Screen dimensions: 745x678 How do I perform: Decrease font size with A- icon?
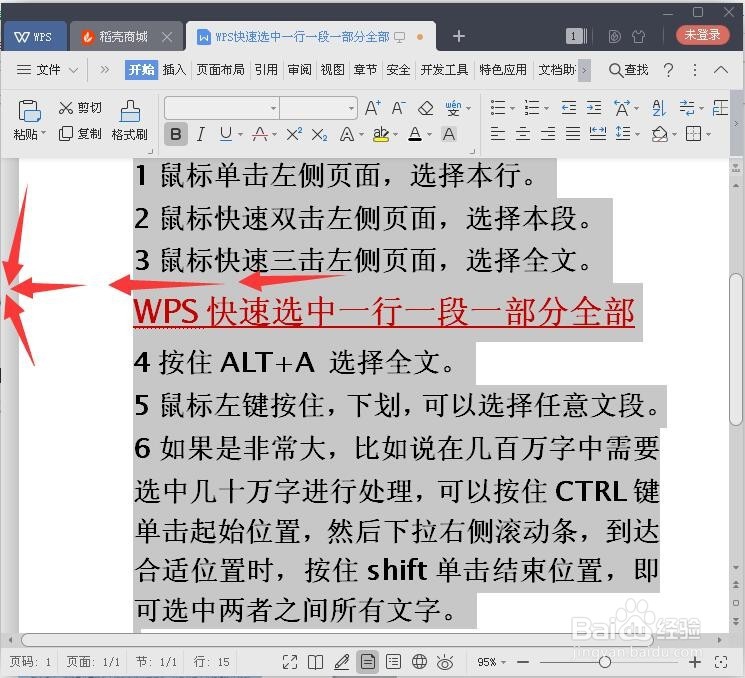point(399,108)
